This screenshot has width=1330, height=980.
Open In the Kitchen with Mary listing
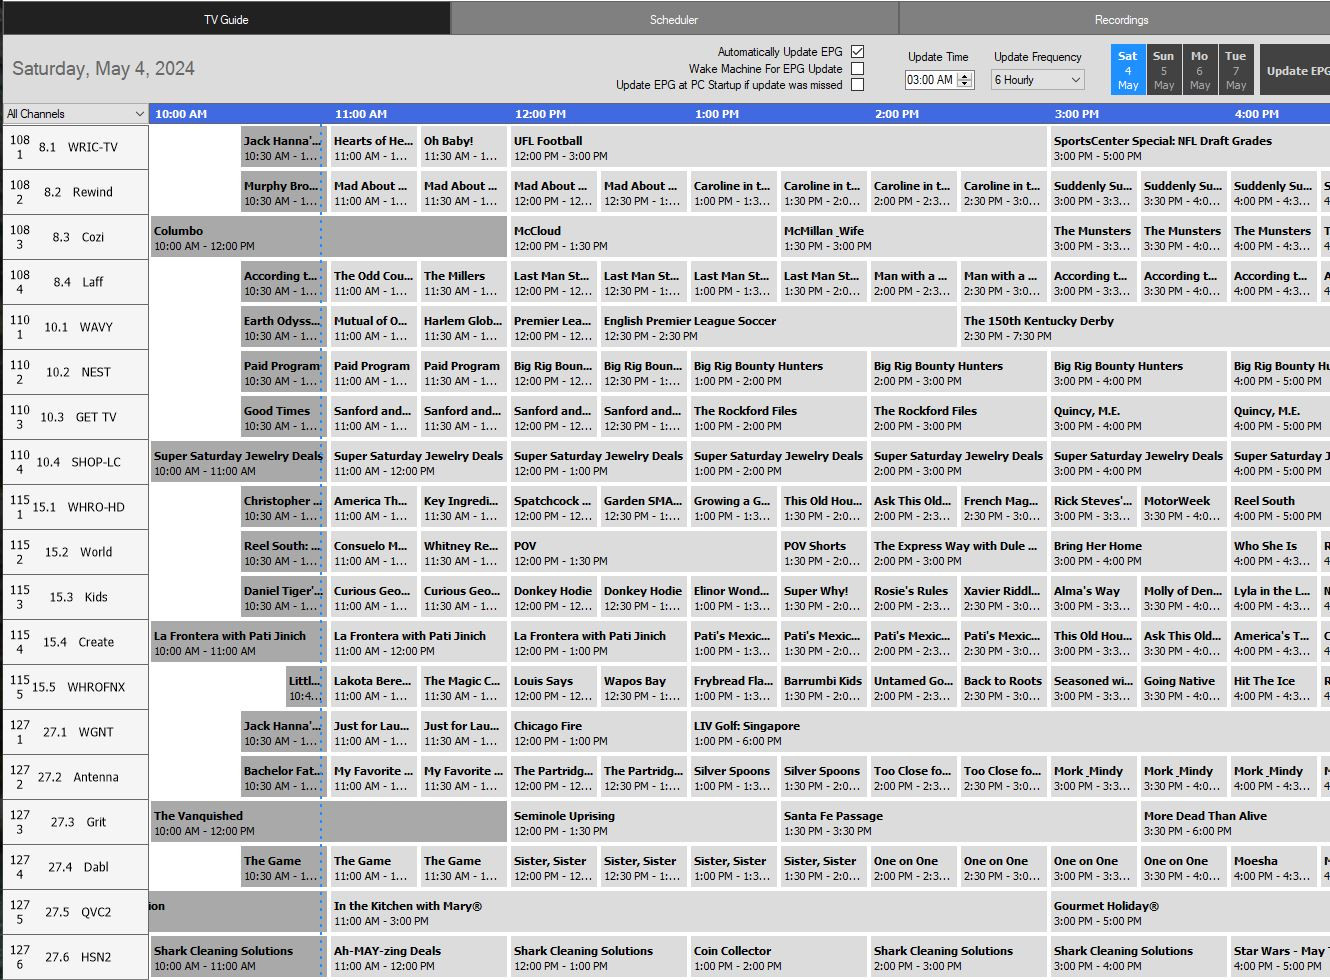[x=688, y=913]
